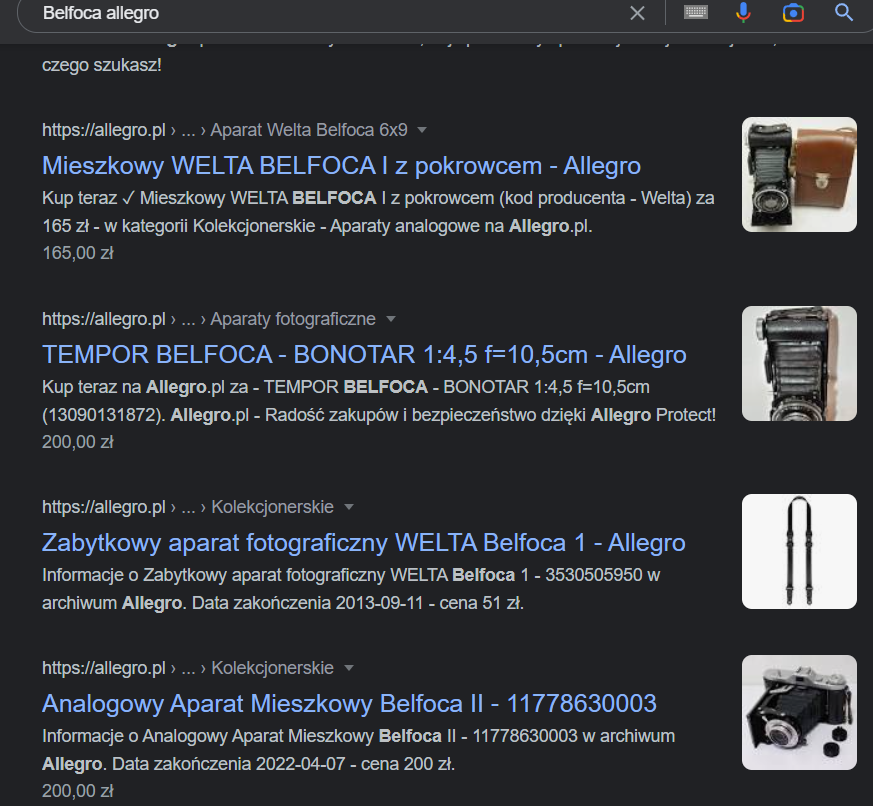
Task: Start voice search with microphone icon
Action: tap(744, 12)
